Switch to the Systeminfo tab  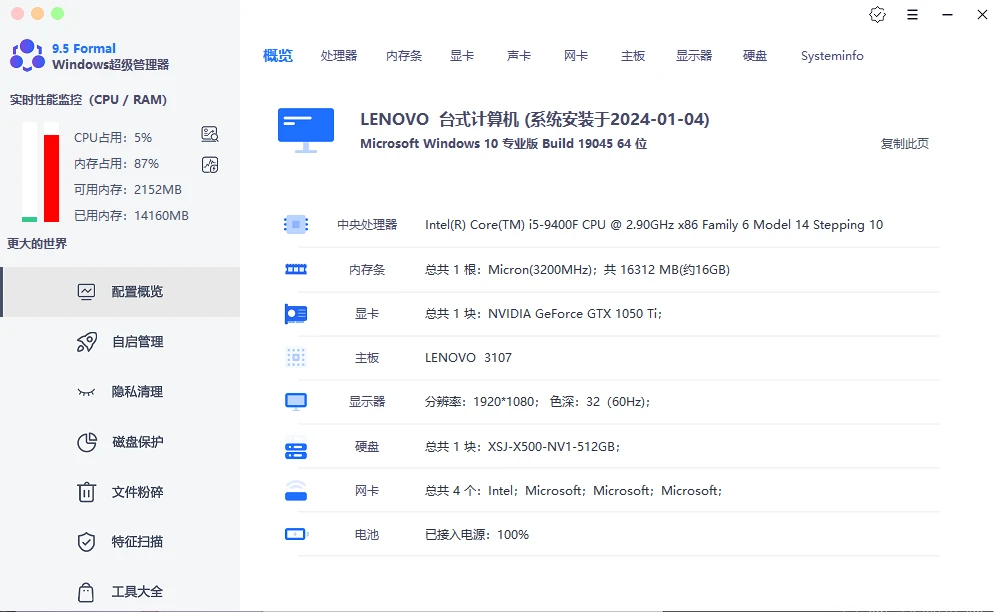click(832, 56)
